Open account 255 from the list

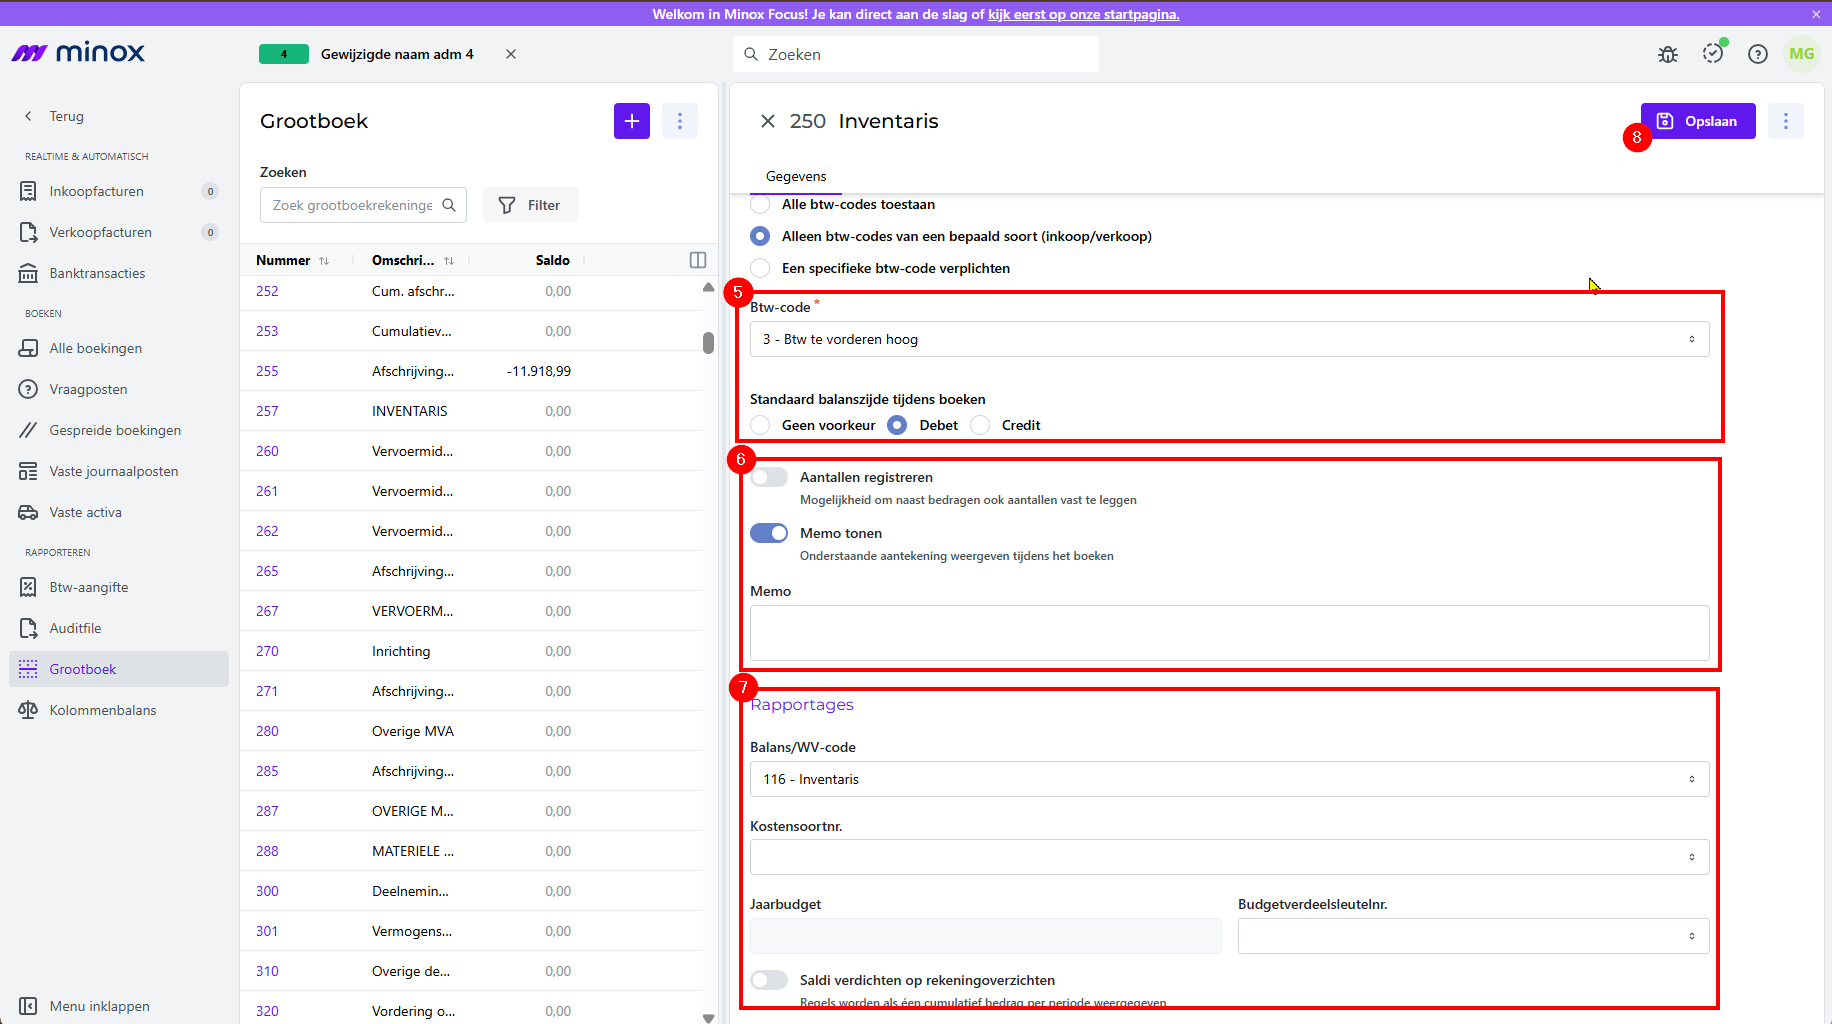click(x=267, y=371)
